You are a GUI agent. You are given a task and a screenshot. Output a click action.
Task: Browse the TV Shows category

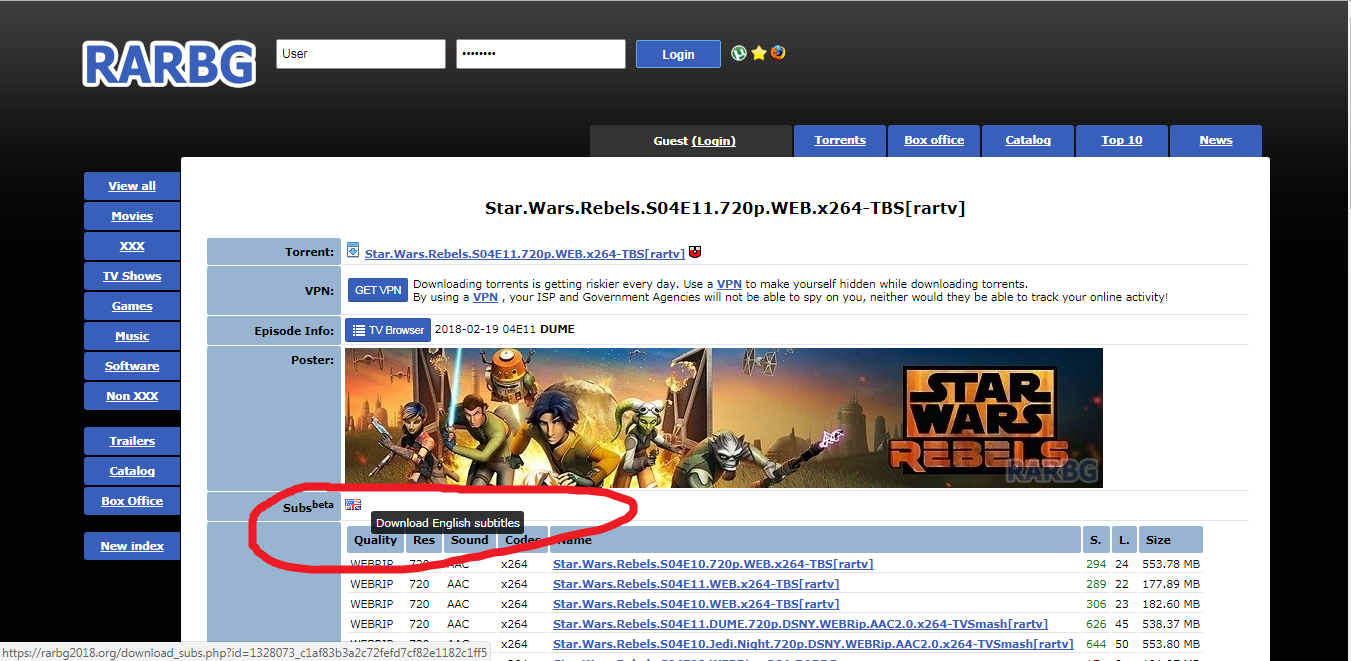click(132, 276)
